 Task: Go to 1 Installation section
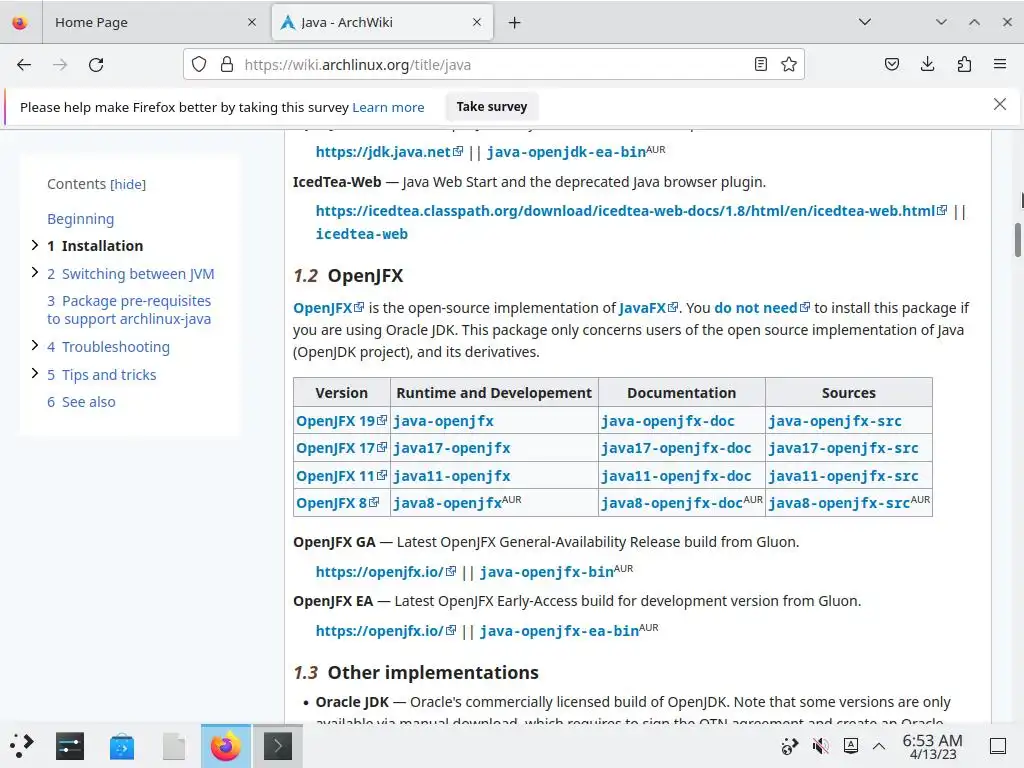coord(95,246)
